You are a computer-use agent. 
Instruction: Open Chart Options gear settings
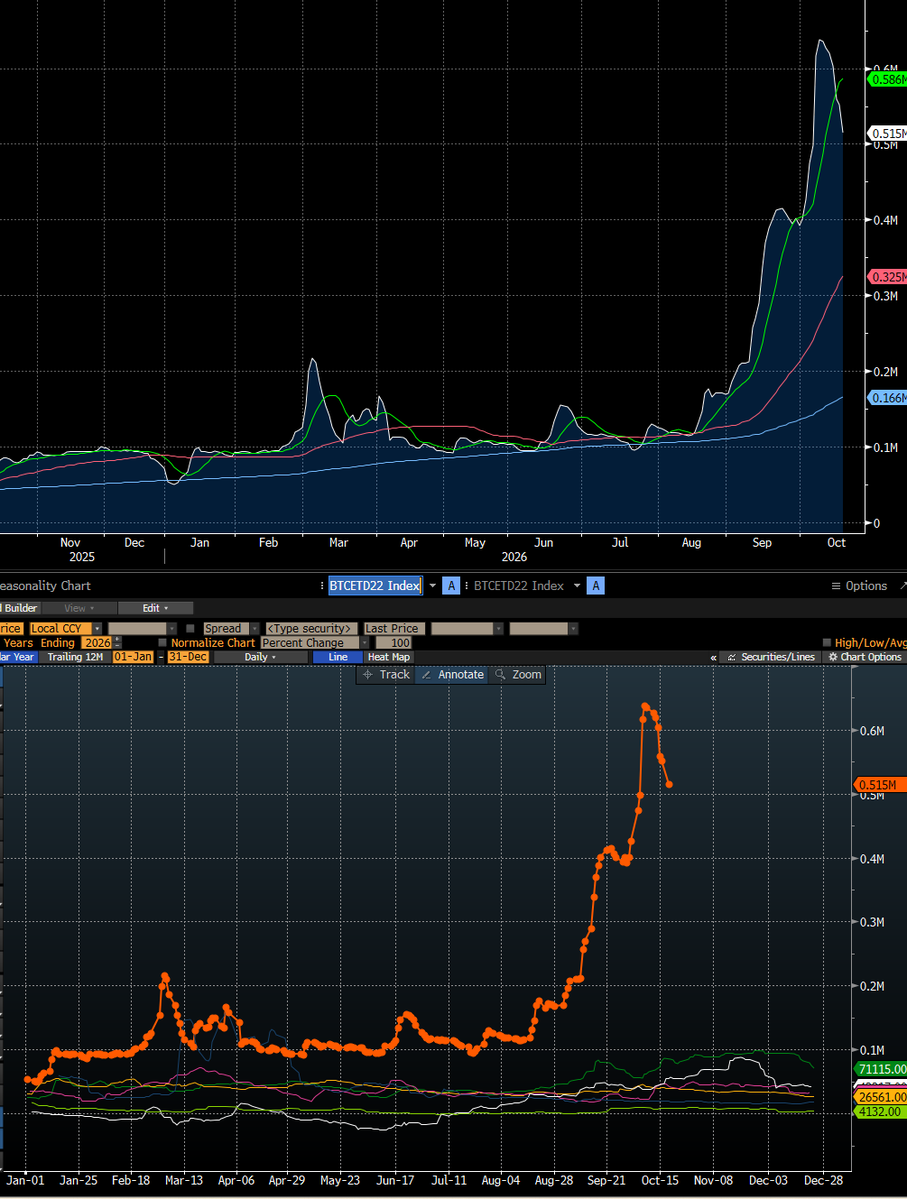tap(865, 657)
